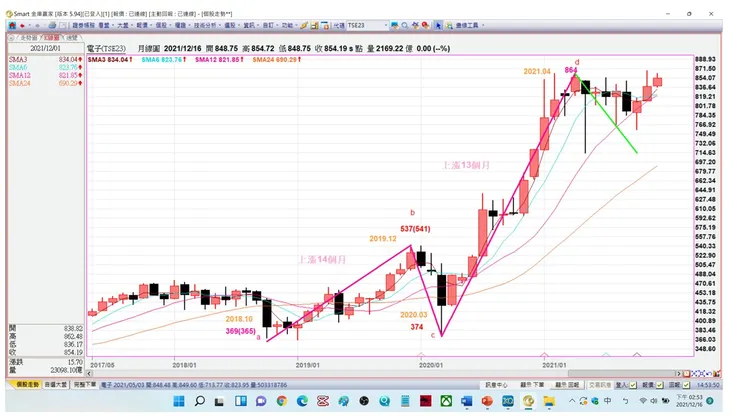Click the SMA24 690.29 legend label above chart

tap(277, 60)
